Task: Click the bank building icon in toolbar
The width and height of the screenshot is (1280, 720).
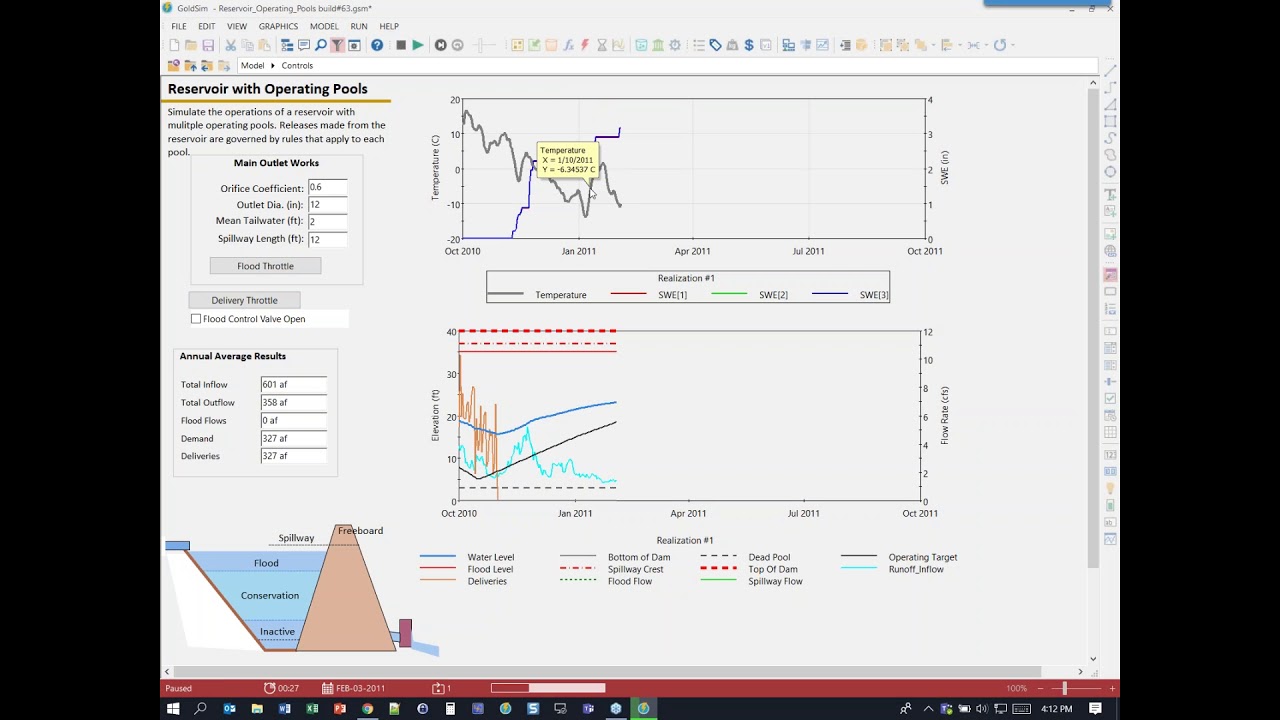Action: (658, 45)
